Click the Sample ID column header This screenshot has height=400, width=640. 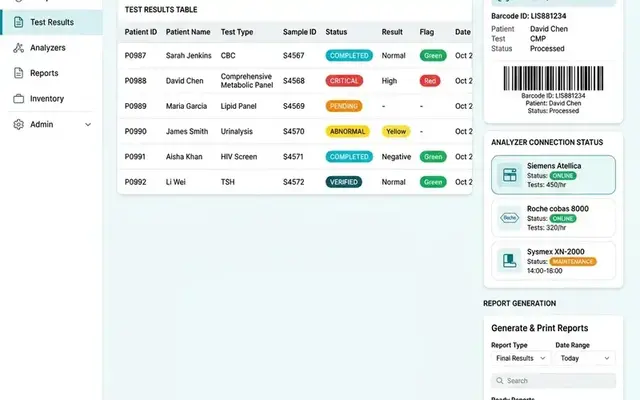click(x=300, y=32)
